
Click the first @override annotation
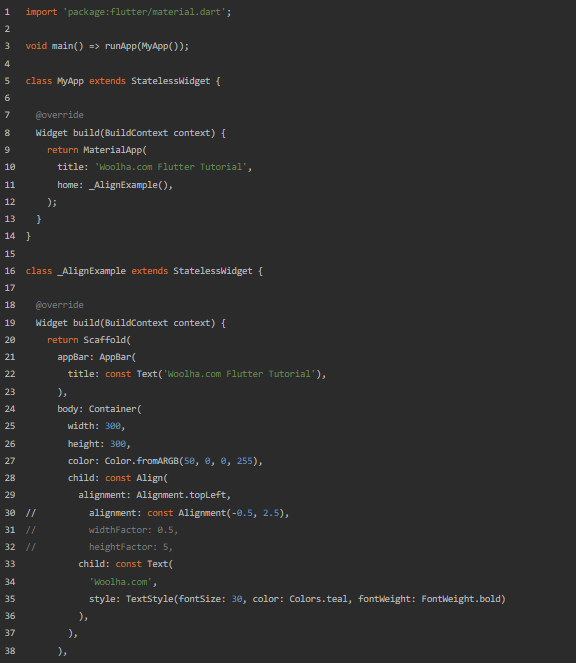[x=60, y=115]
